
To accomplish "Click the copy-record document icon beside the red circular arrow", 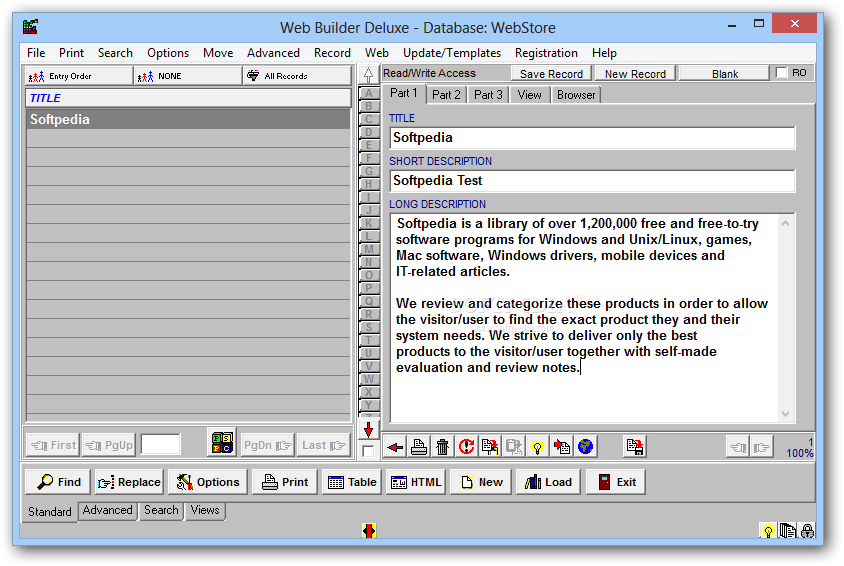I will (x=490, y=447).
